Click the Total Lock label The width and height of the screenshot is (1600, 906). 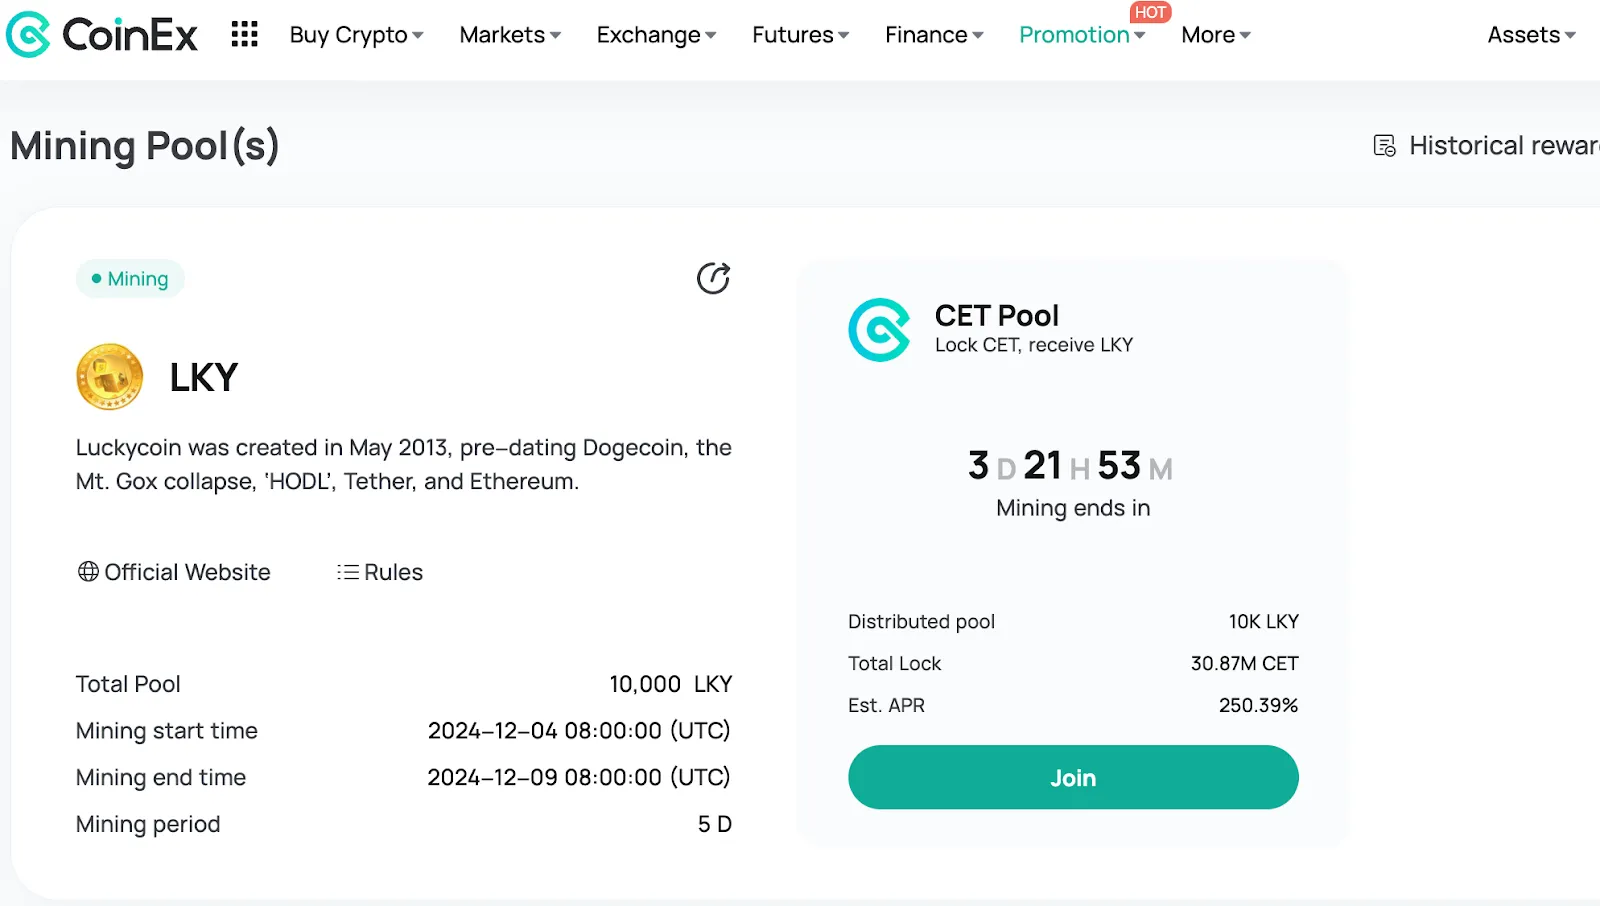895,663
